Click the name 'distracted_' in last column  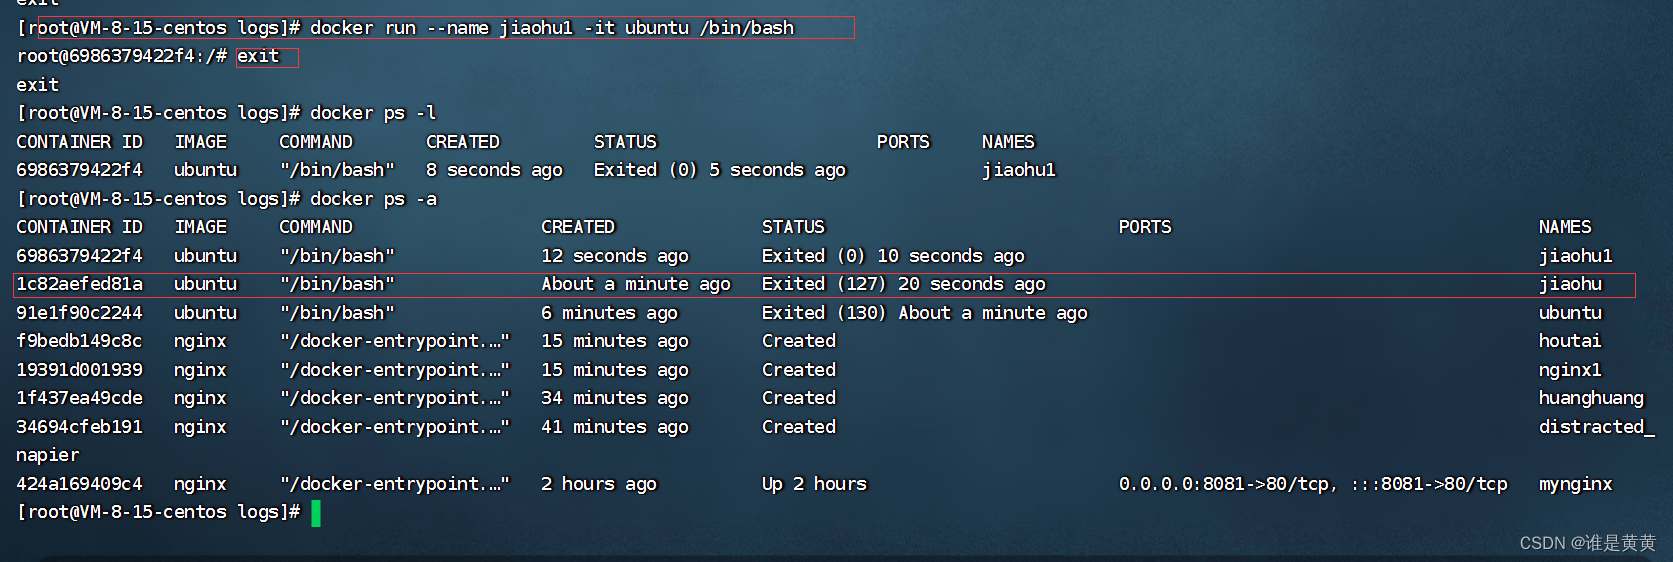click(1597, 427)
